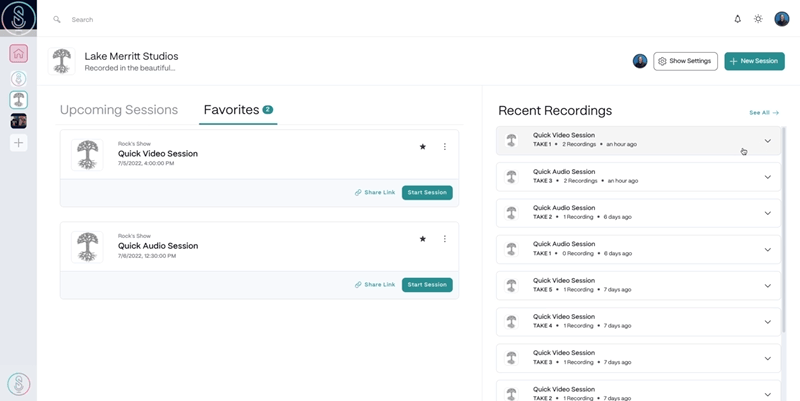800x401 pixels.
Task: Click the New Session button
Action: [754, 61]
